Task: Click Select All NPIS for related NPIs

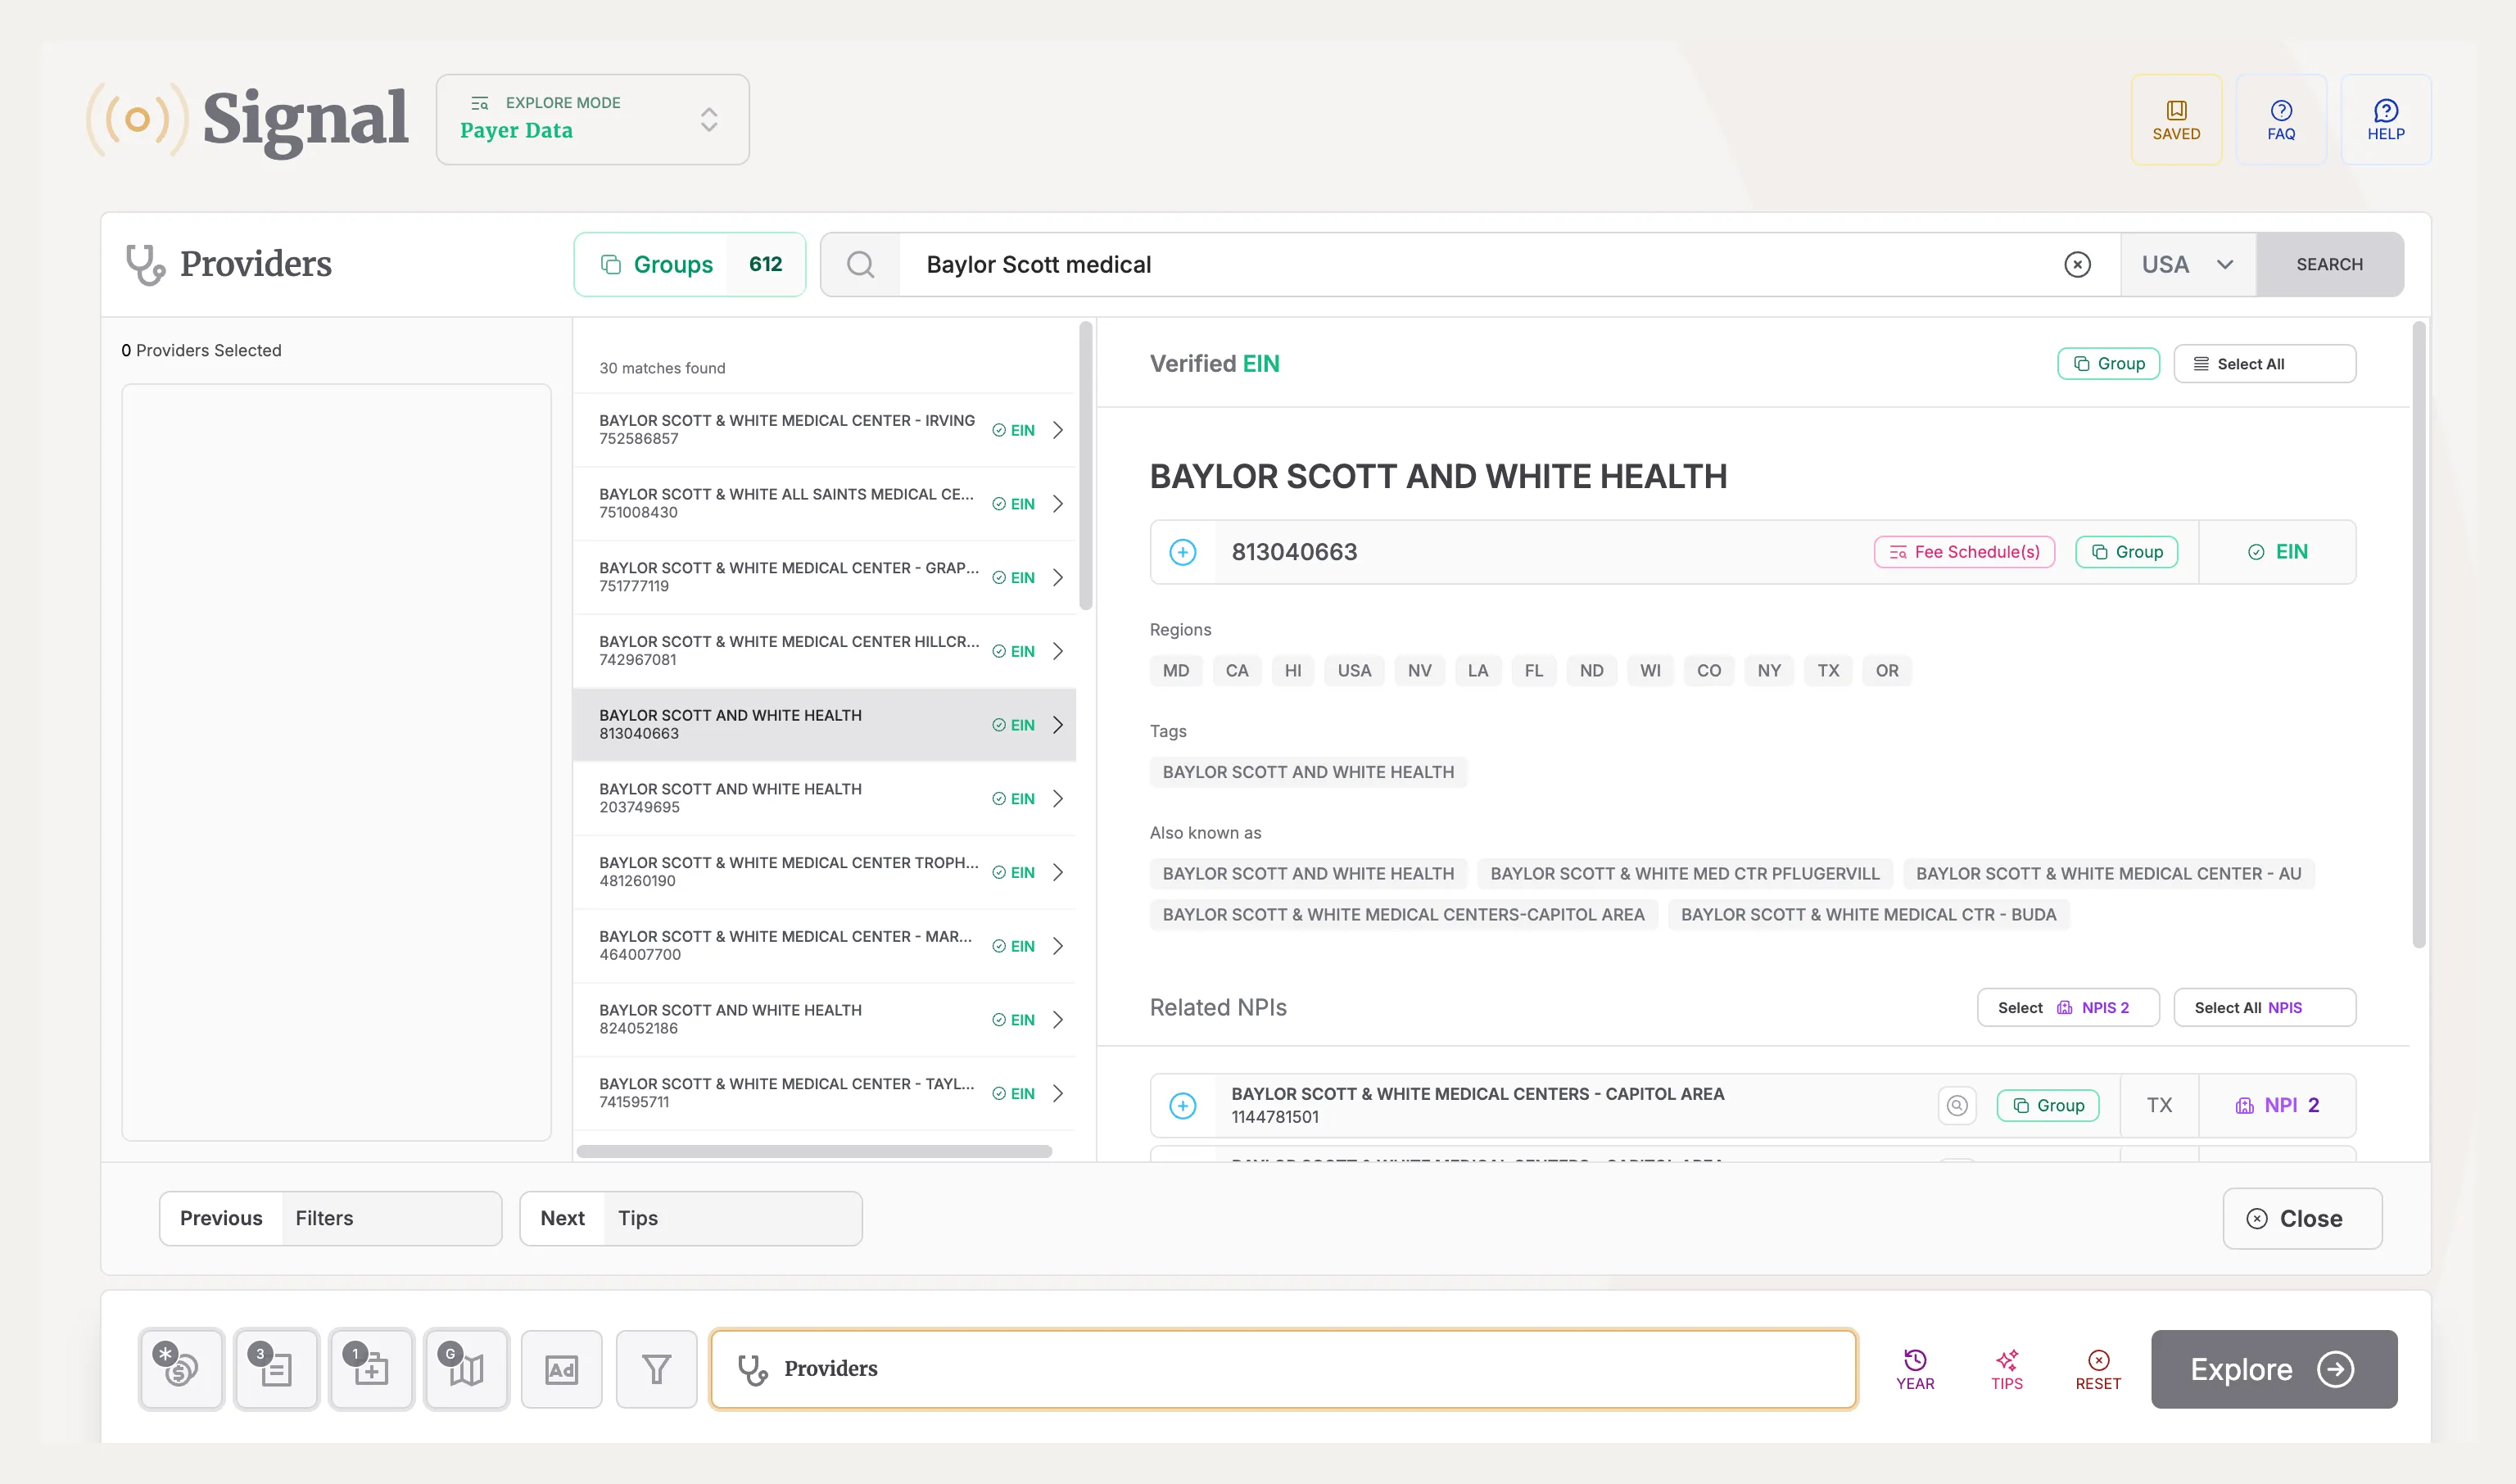Action: coord(2264,1007)
